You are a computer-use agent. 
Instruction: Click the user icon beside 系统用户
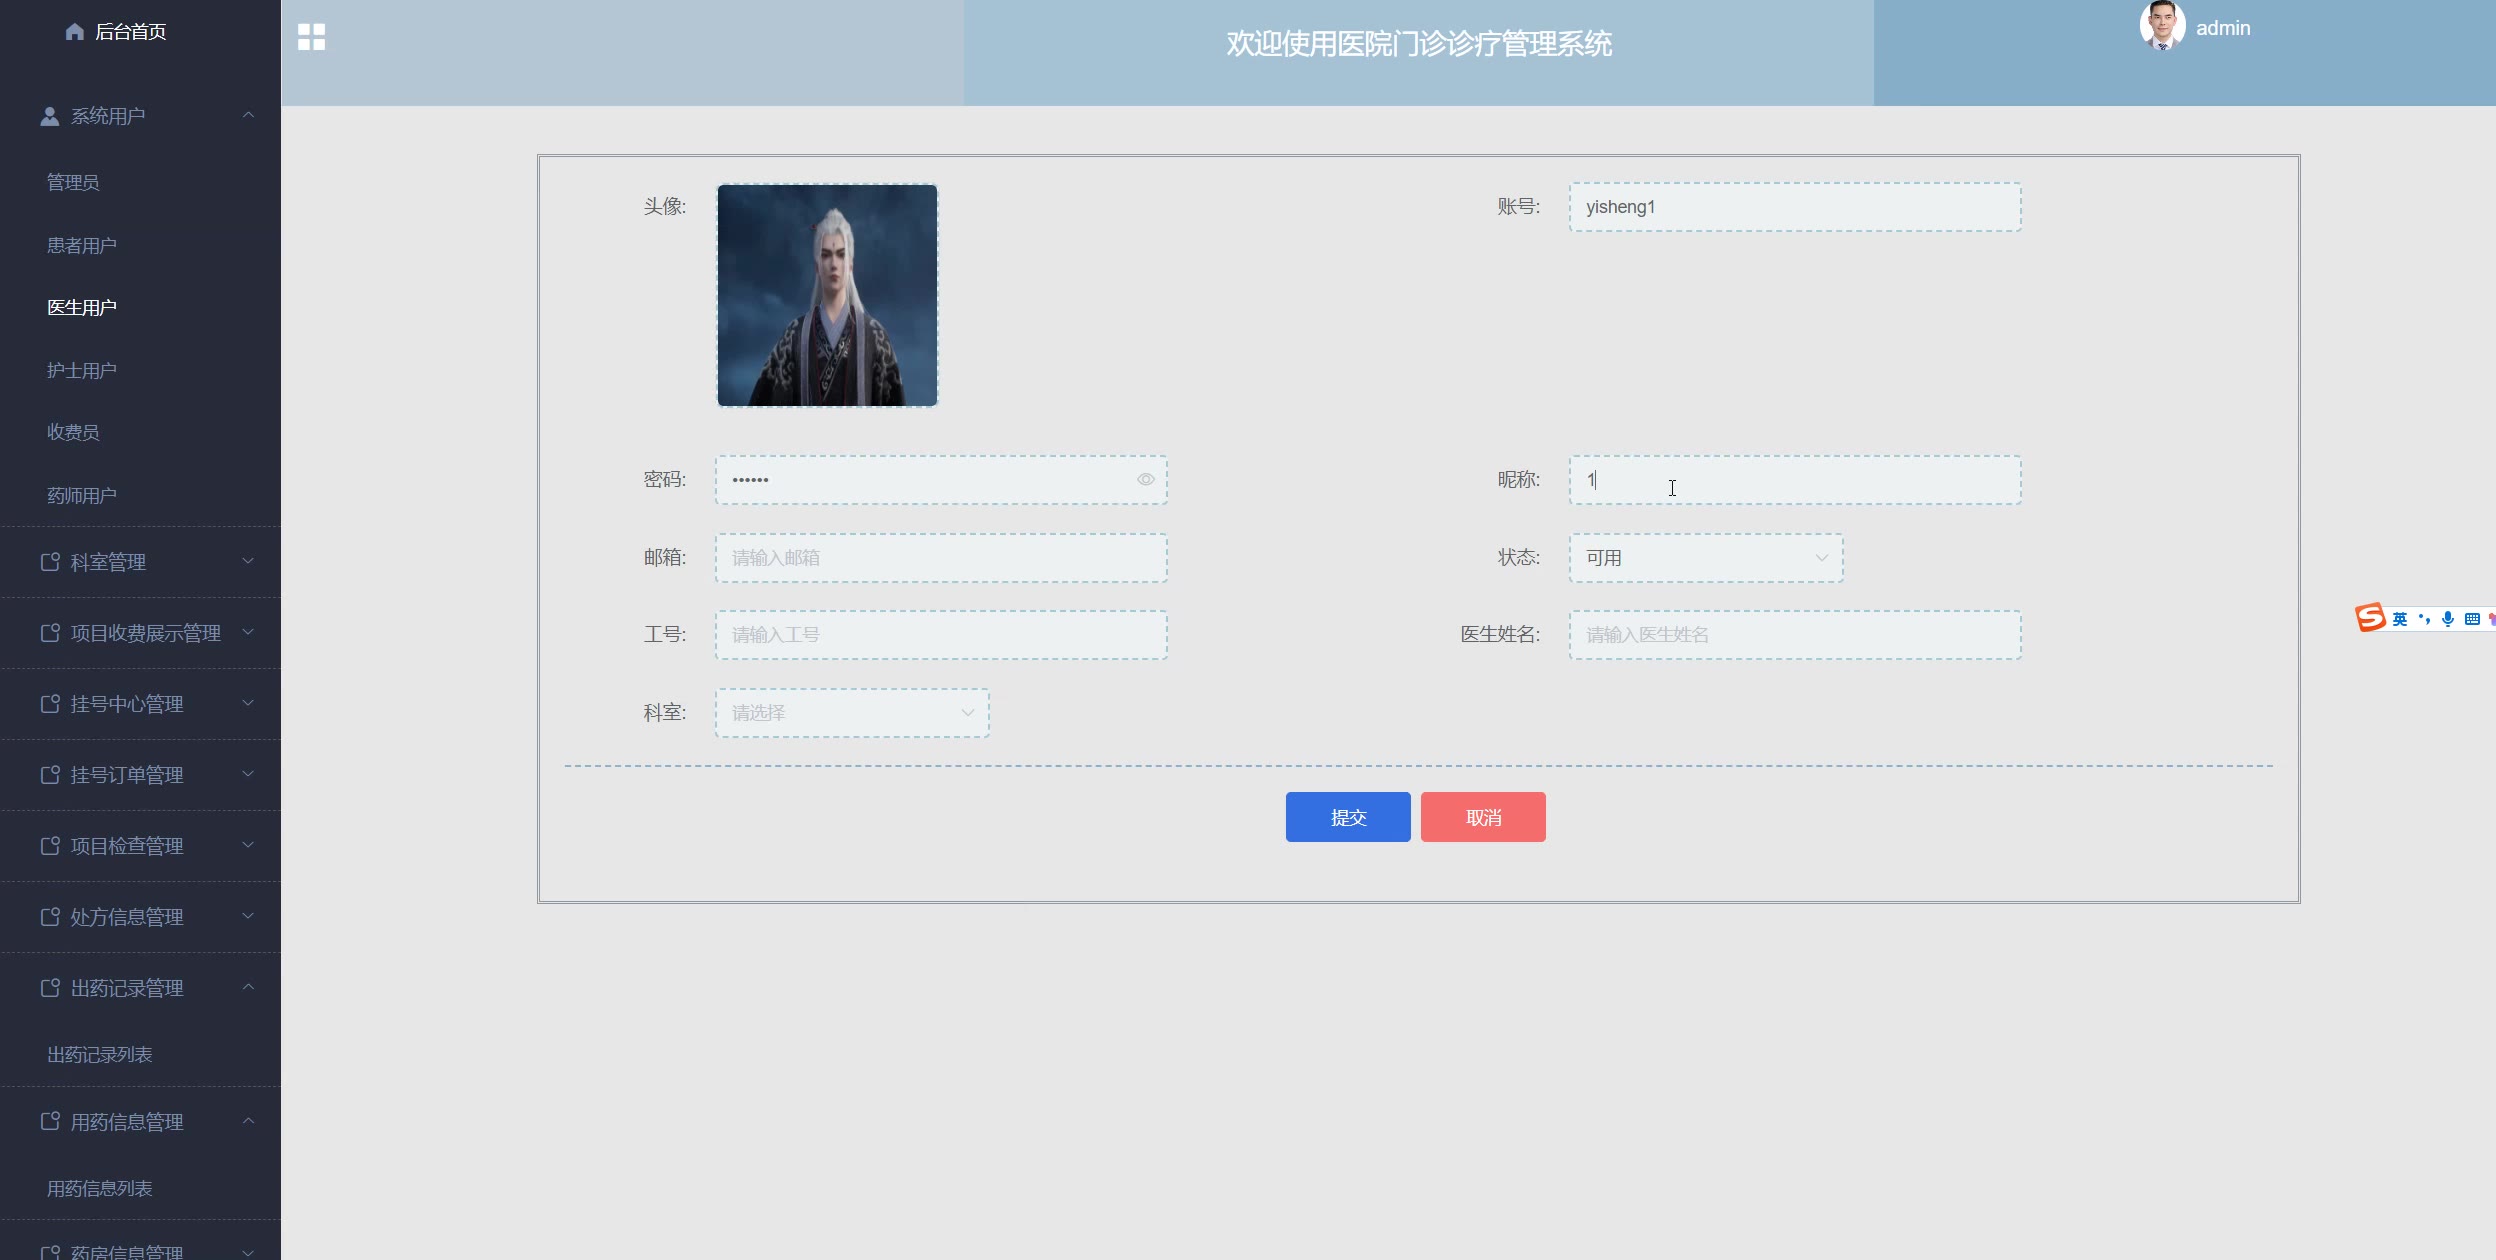[49, 116]
